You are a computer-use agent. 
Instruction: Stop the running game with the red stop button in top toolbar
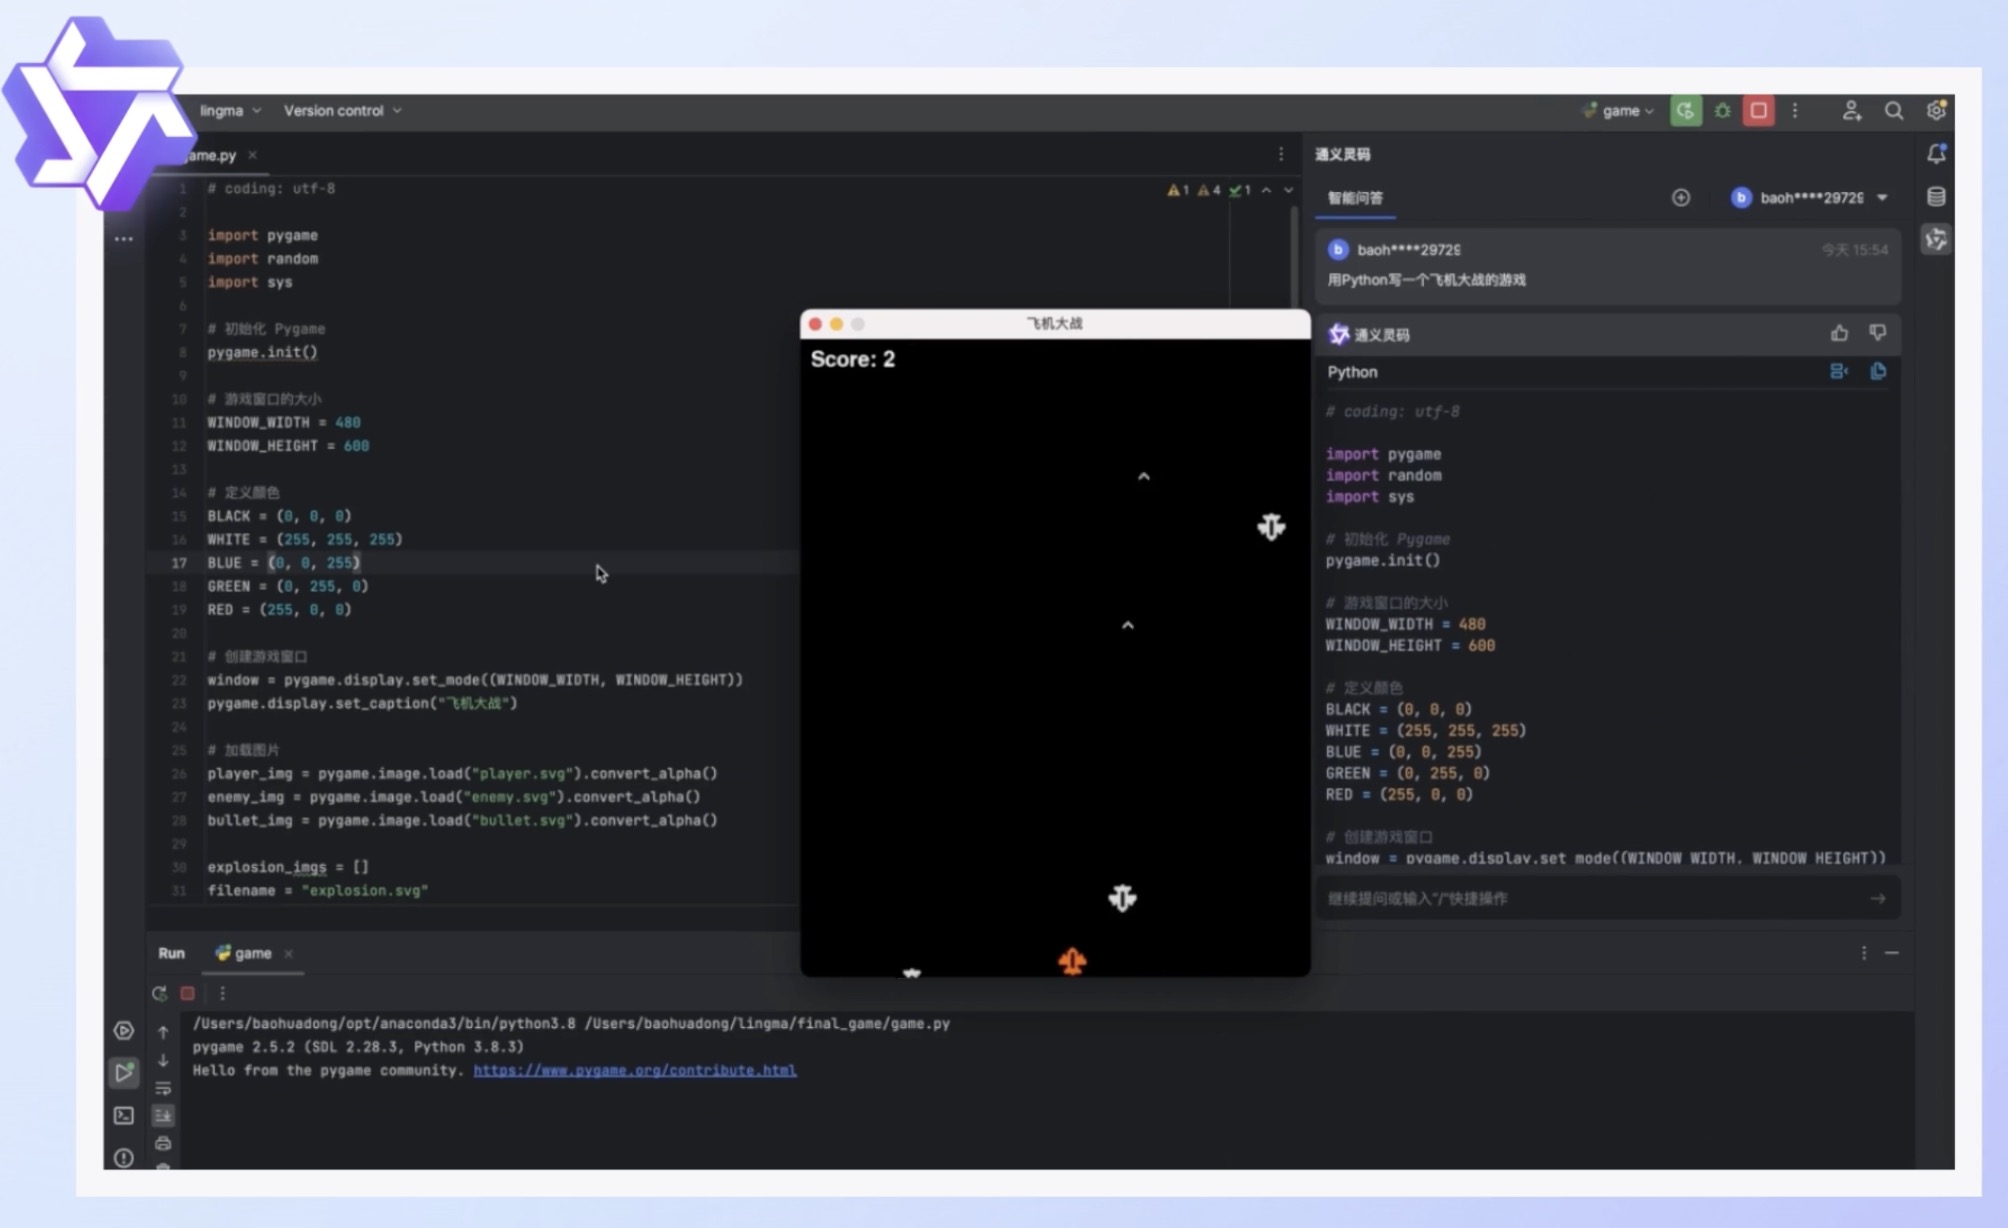(x=1758, y=111)
